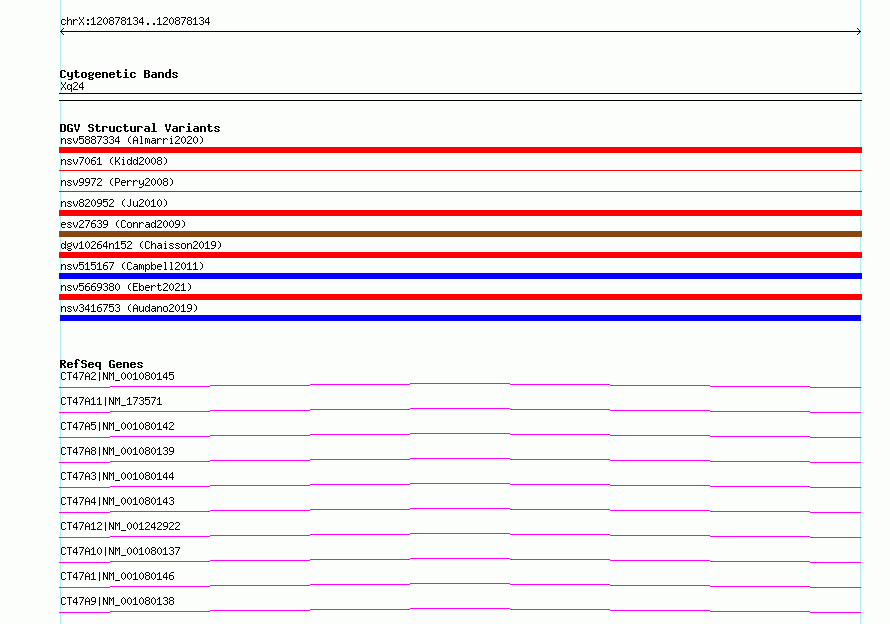The width and height of the screenshot is (890, 624).
Task: Open variant nsv820952 (Ju2010) label
Action: [x=114, y=203]
